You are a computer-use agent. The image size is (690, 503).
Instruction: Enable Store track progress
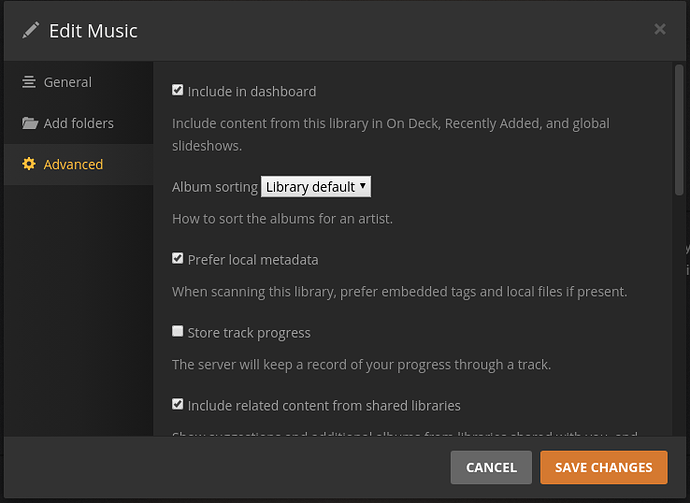(x=178, y=331)
